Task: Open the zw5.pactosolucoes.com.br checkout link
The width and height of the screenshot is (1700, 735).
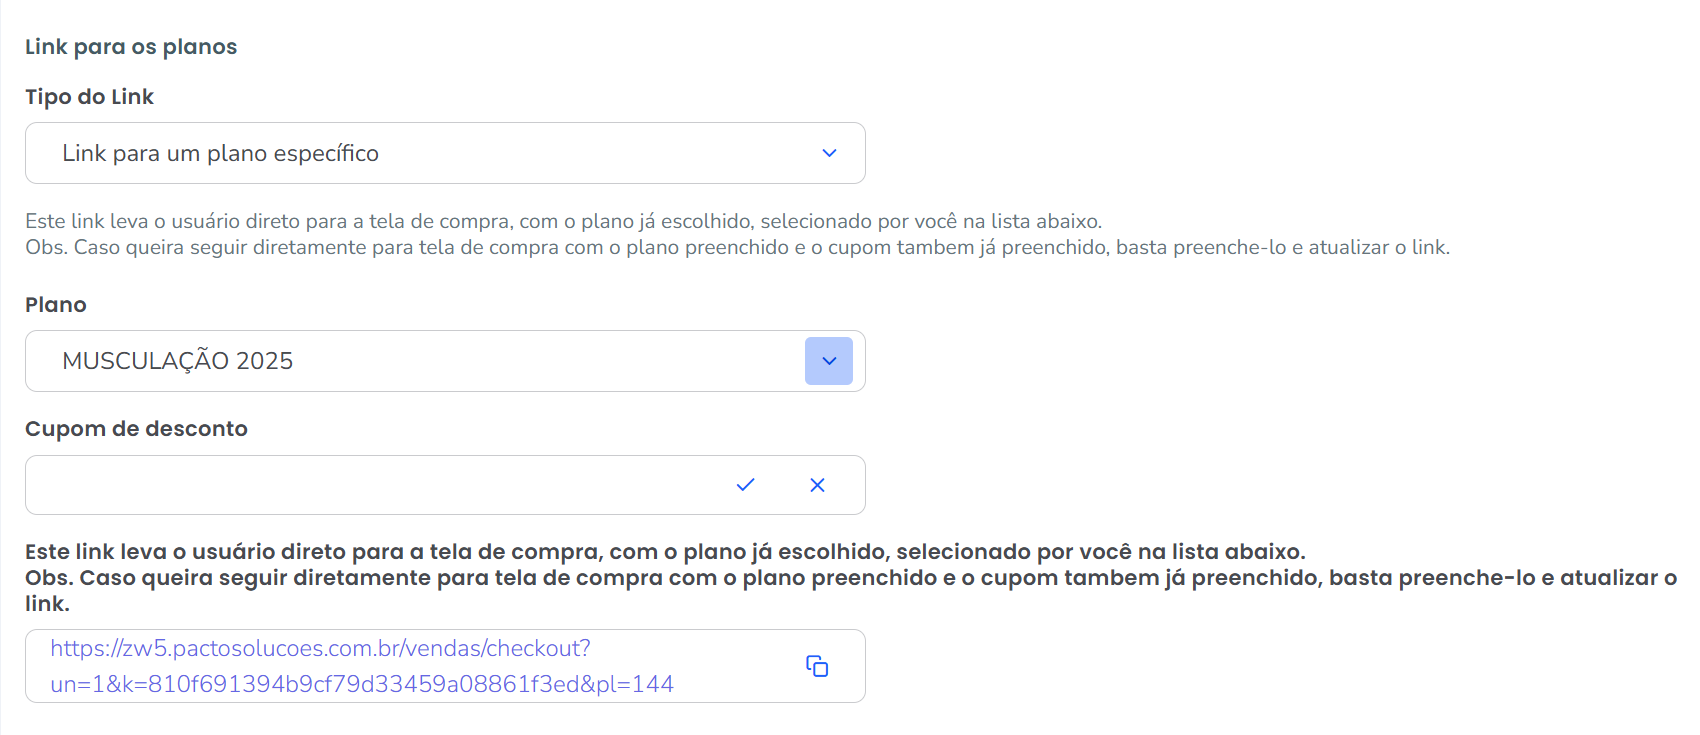Action: 320,648
